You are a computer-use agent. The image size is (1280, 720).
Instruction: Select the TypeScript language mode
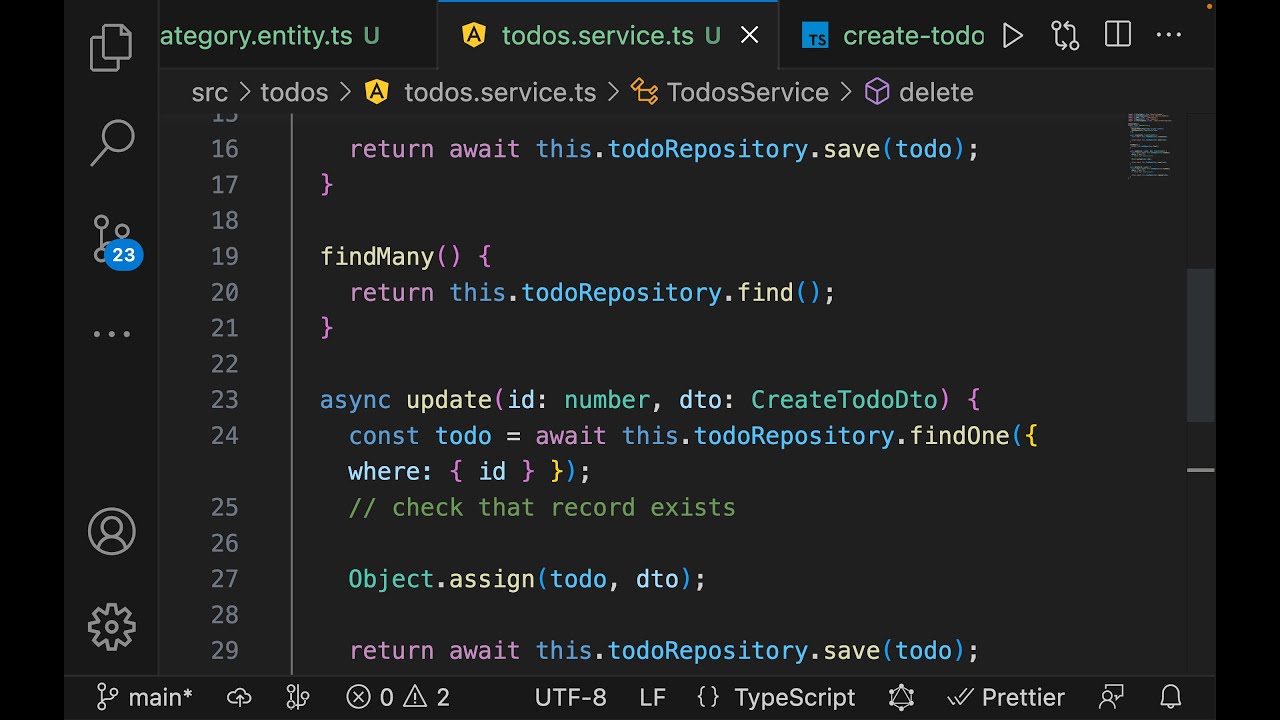point(776,697)
